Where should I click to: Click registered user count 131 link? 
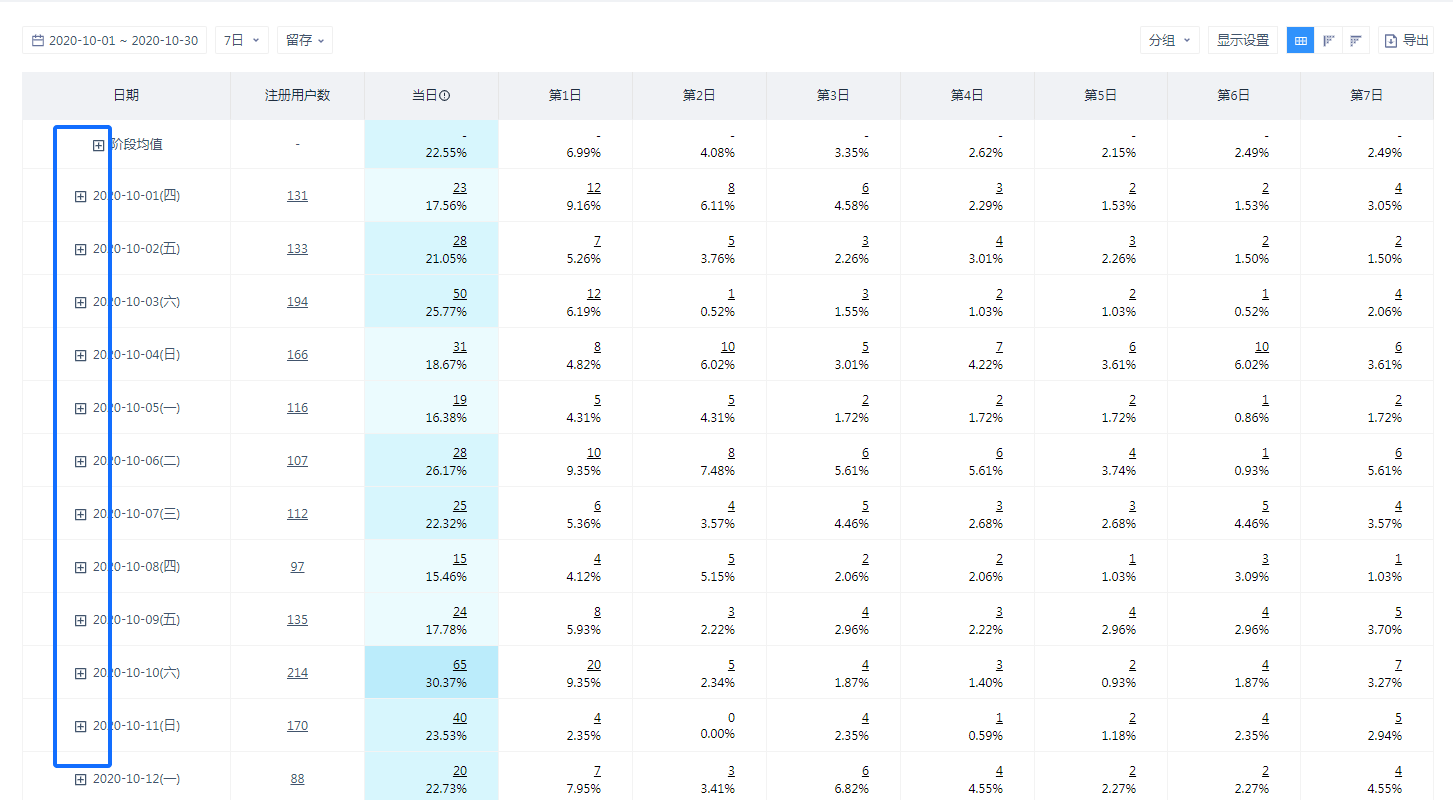297,196
